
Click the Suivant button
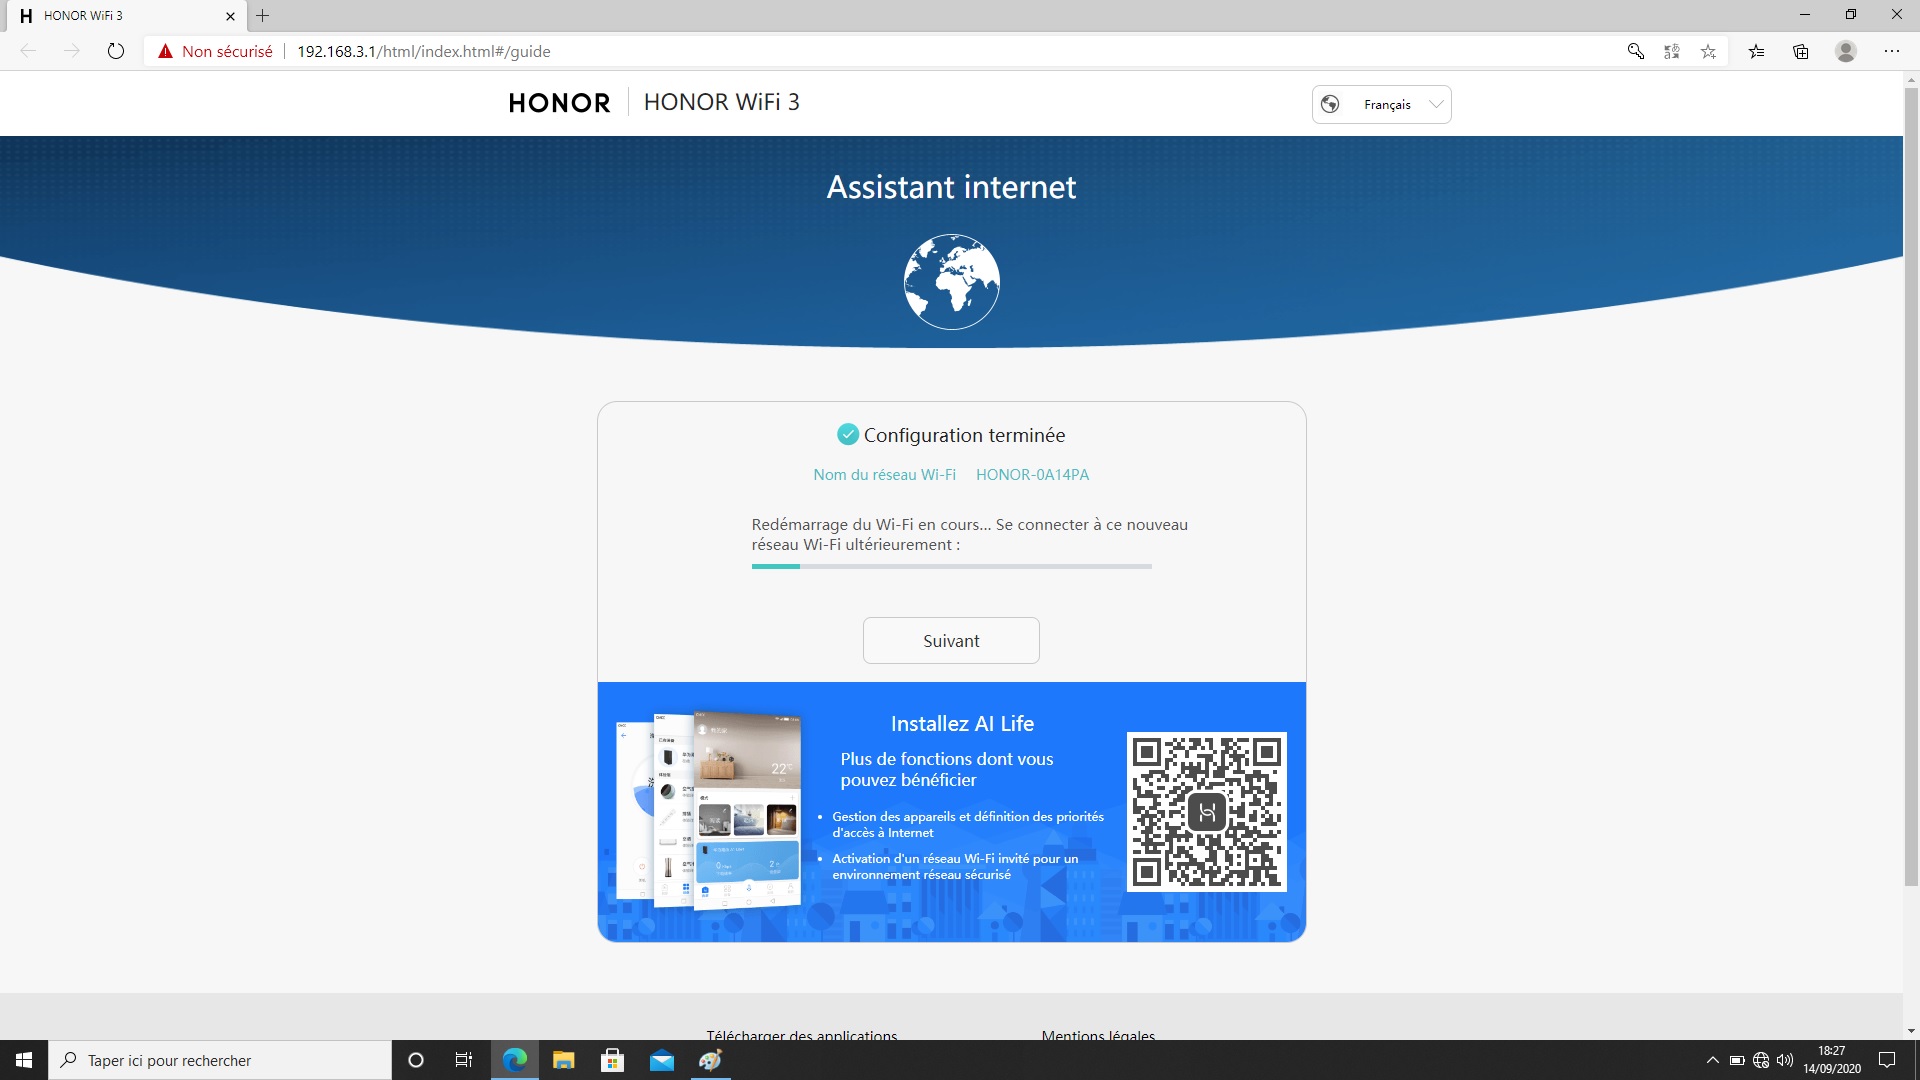[x=951, y=640]
